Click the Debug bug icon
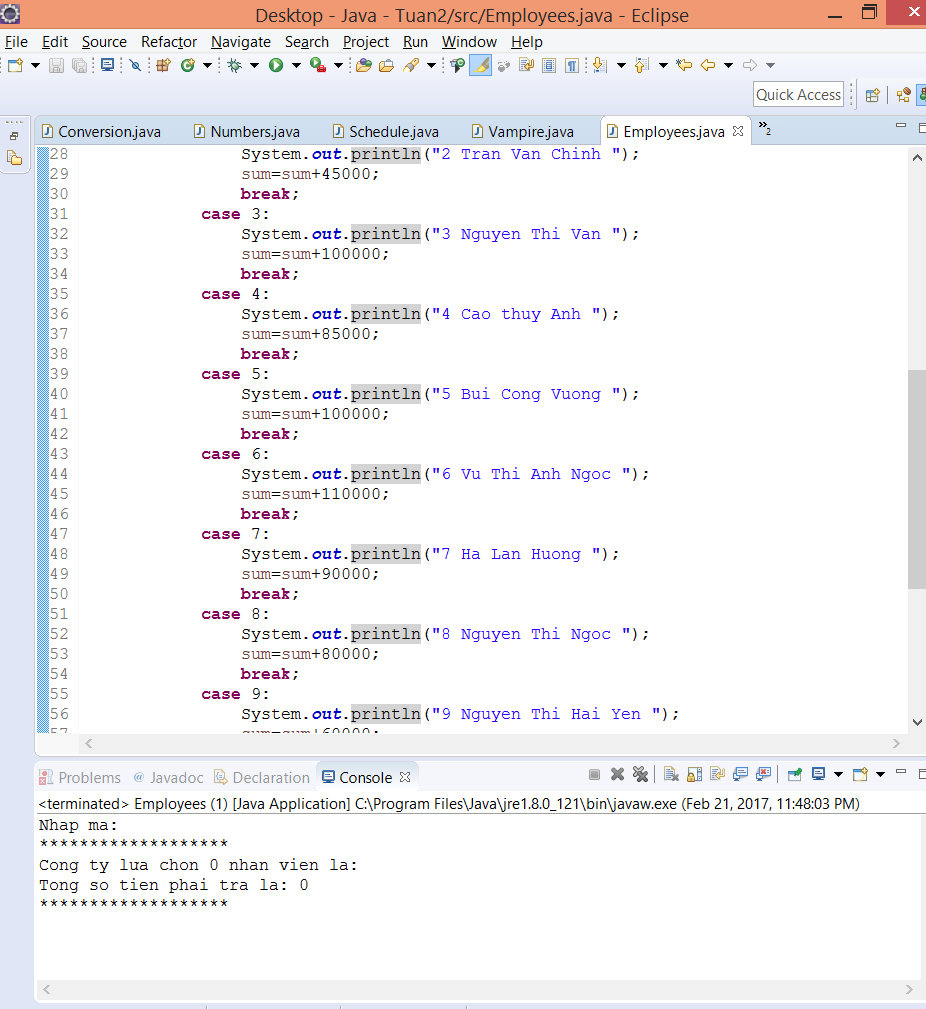 [234, 65]
